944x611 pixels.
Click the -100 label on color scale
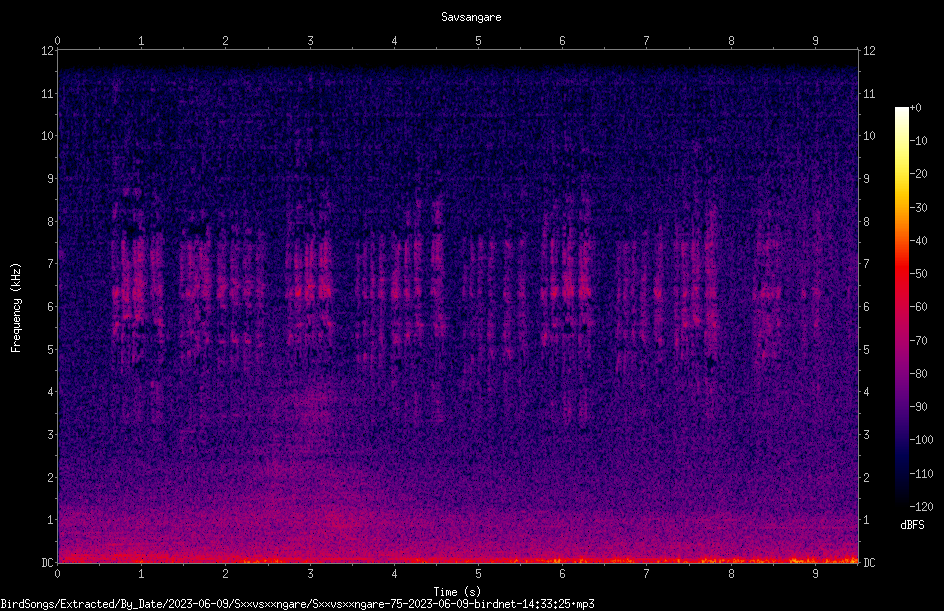(x=922, y=440)
